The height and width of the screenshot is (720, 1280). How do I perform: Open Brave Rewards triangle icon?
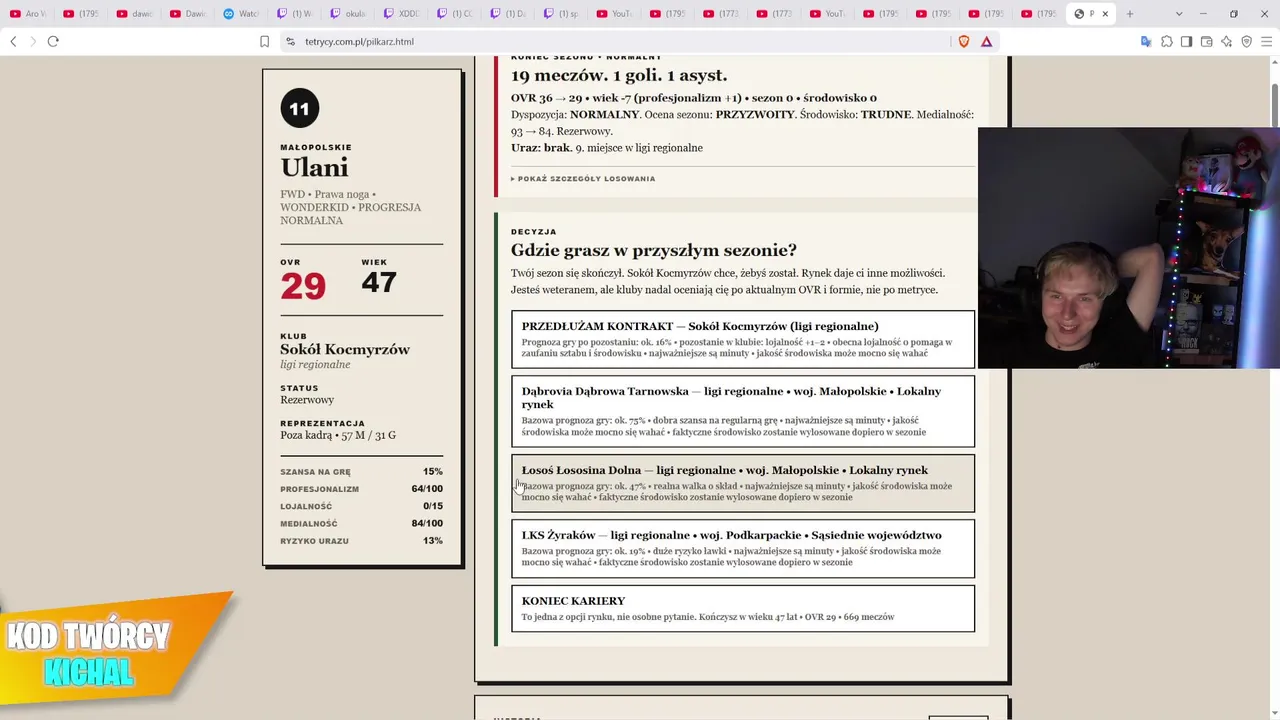tap(986, 41)
